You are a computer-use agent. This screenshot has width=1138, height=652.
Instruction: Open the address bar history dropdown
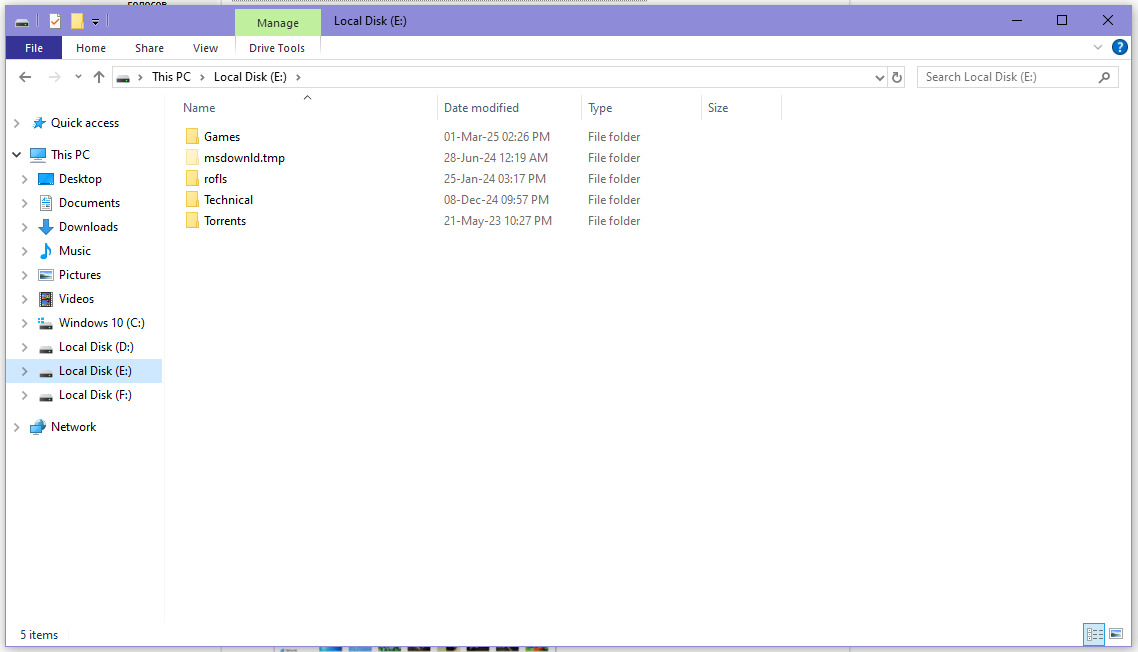(879, 77)
